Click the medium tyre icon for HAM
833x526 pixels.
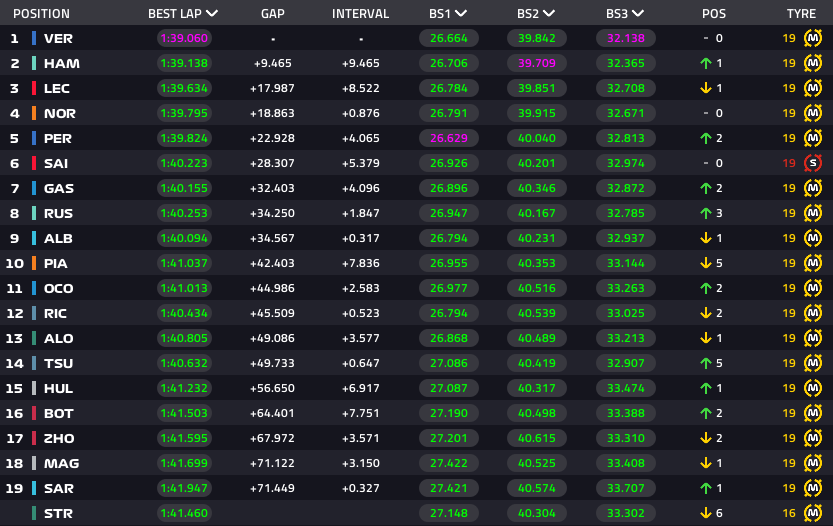(813, 63)
